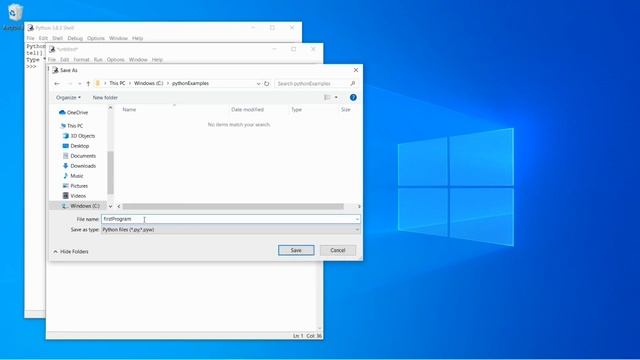Click the Music note icon
The image size is (640, 360).
click(x=65, y=176)
